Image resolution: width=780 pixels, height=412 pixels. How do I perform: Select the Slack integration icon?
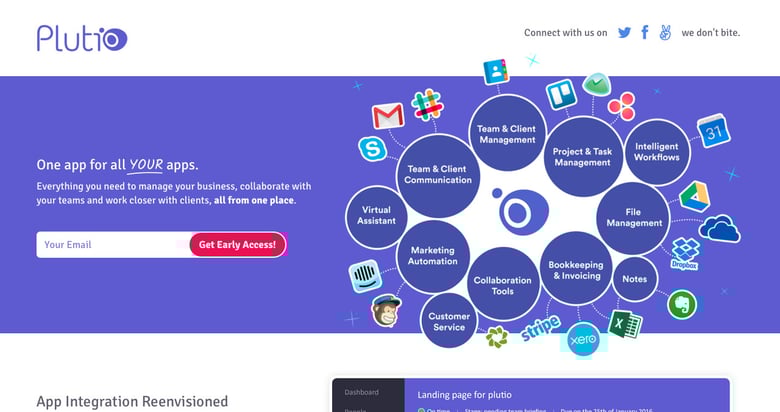click(427, 103)
